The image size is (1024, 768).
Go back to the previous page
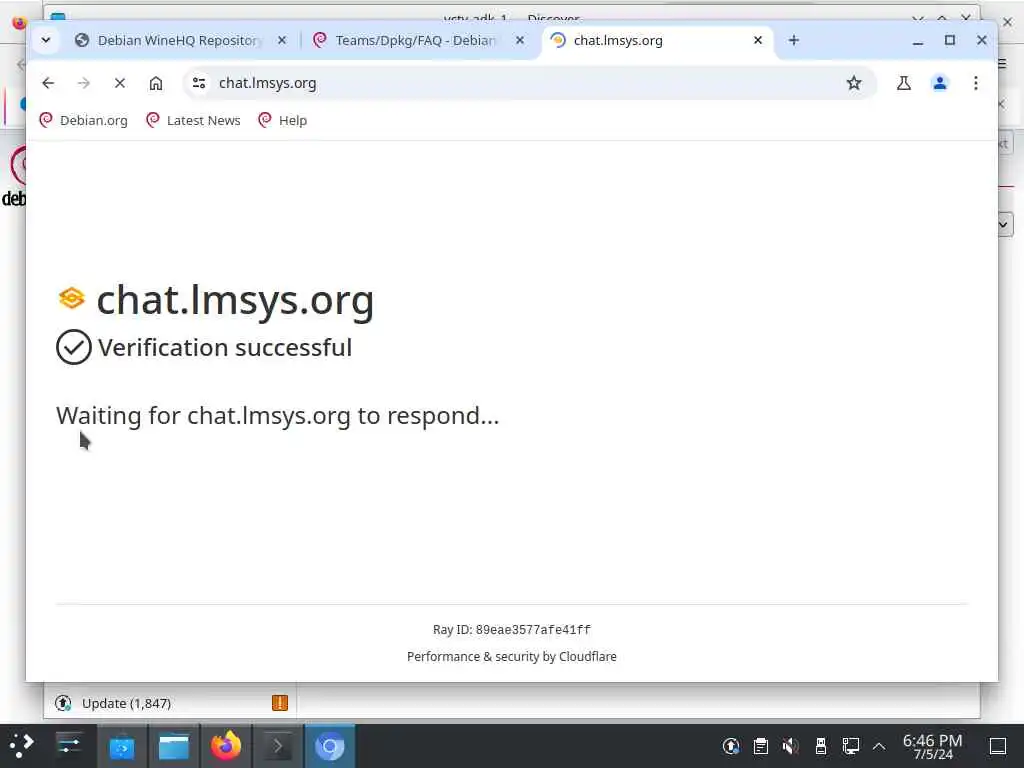click(x=48, y=83)
